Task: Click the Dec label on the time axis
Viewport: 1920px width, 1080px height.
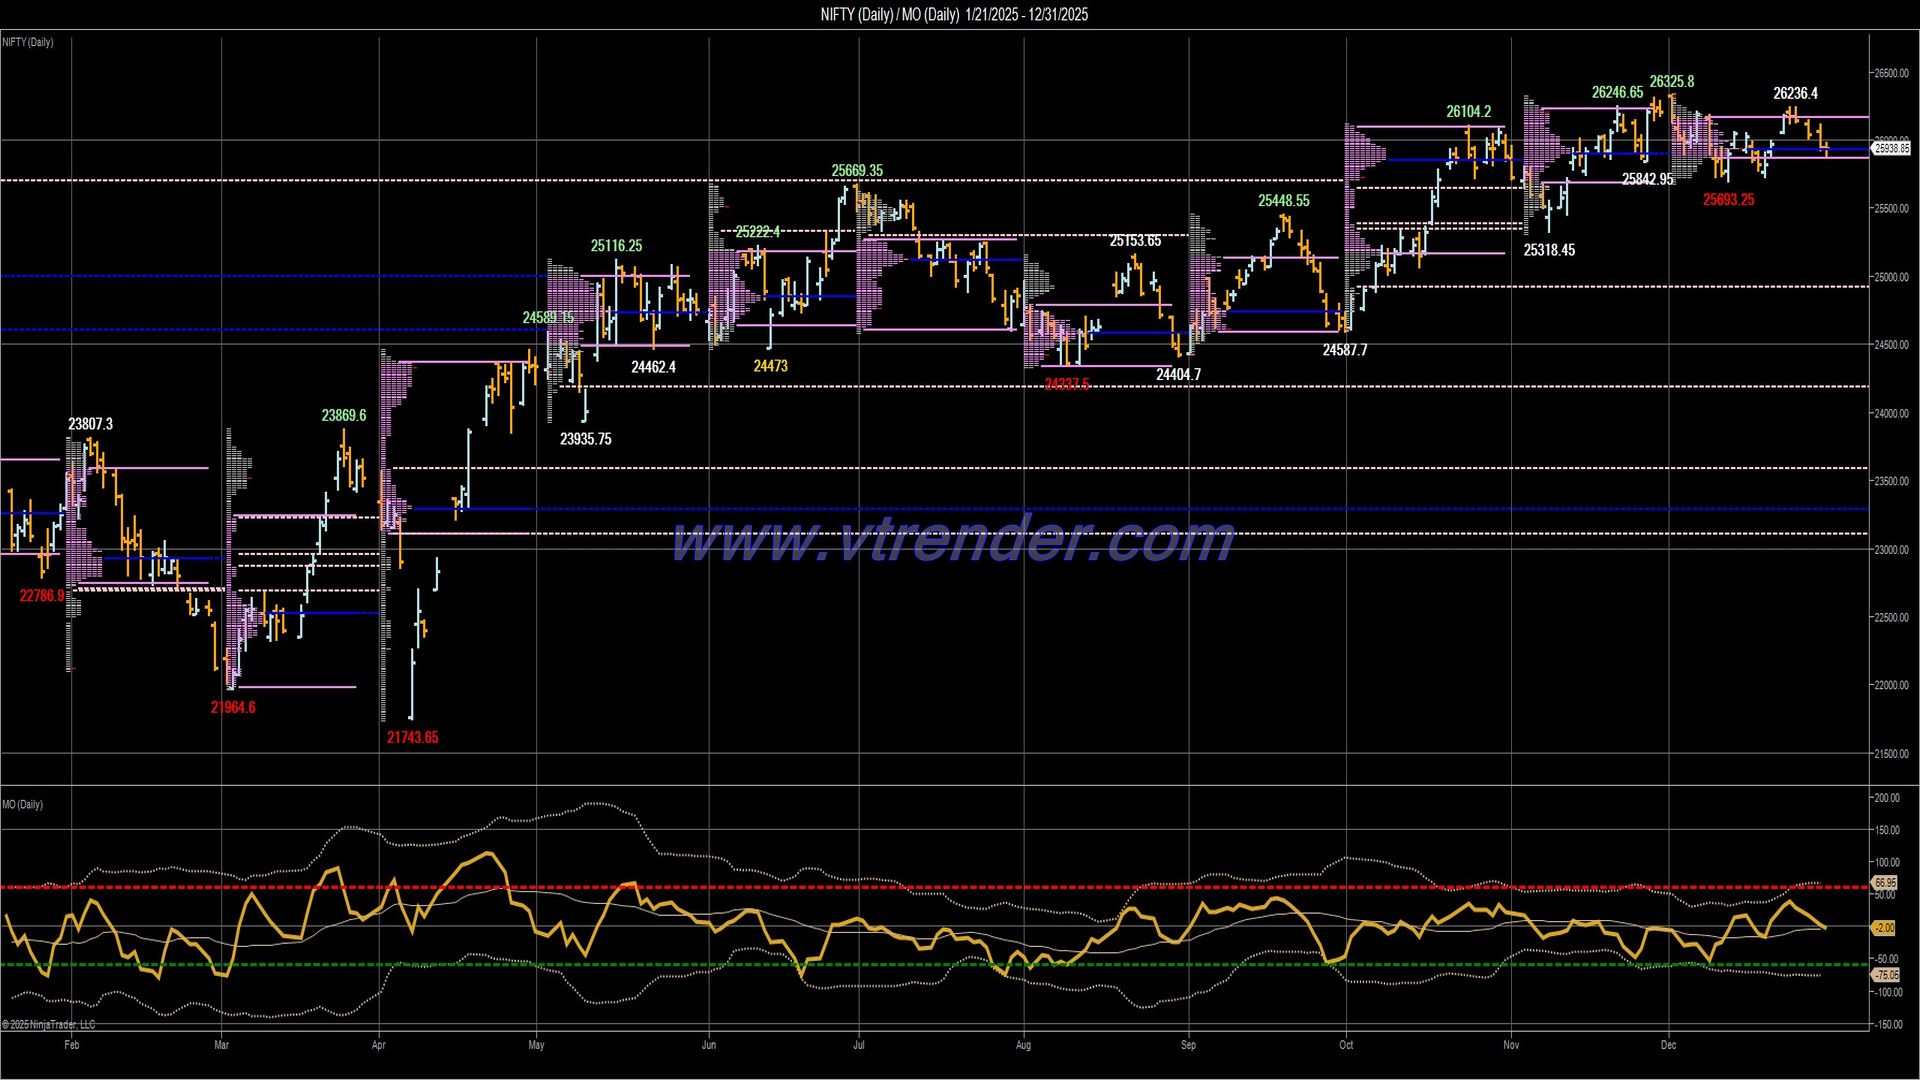Action: [1669, 1044]
